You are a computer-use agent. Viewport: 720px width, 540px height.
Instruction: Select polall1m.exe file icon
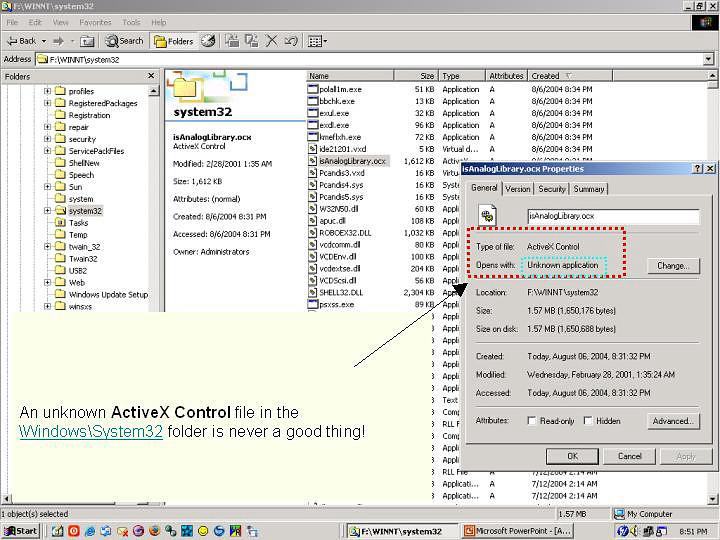tap(313, 89)
